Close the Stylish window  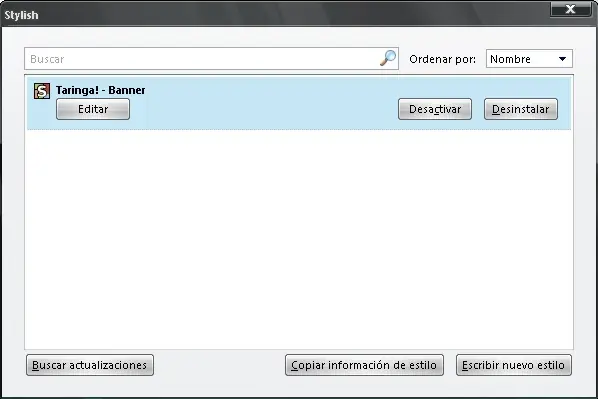pos(570,9)
